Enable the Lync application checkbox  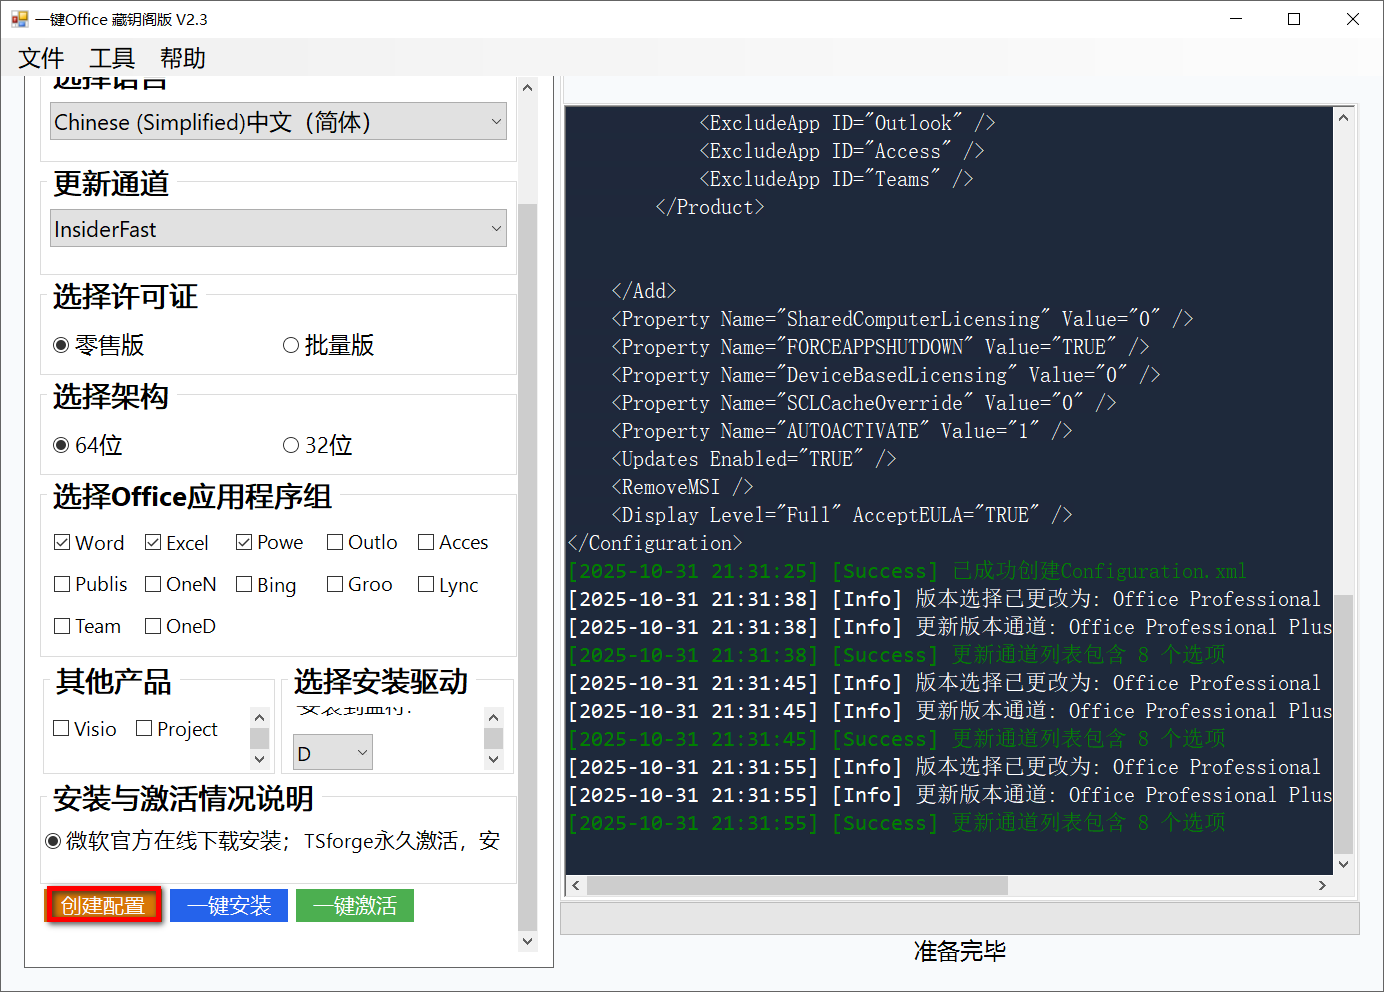426,584
